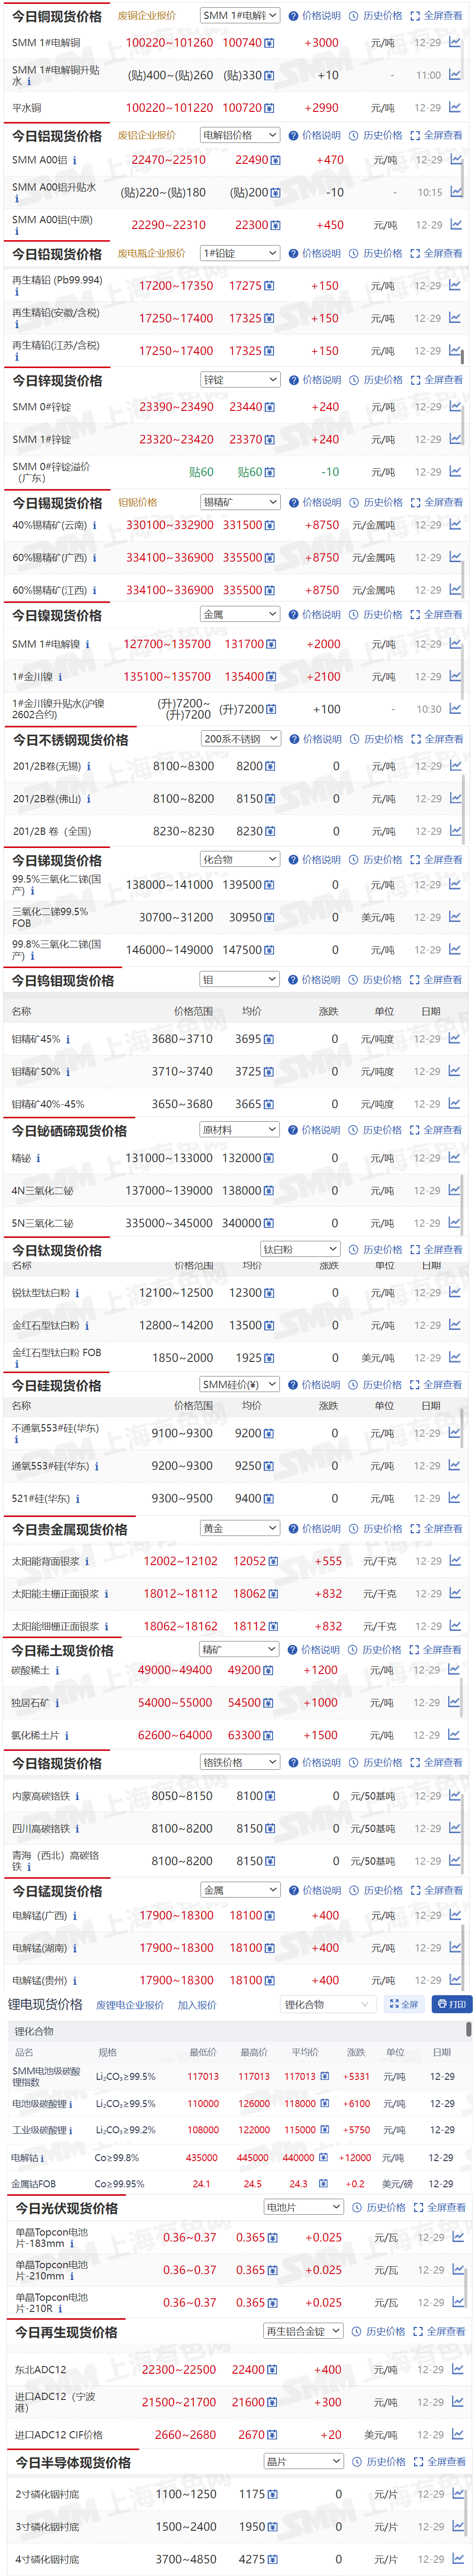Click calendar icon beside stainless price 8230

270,831
